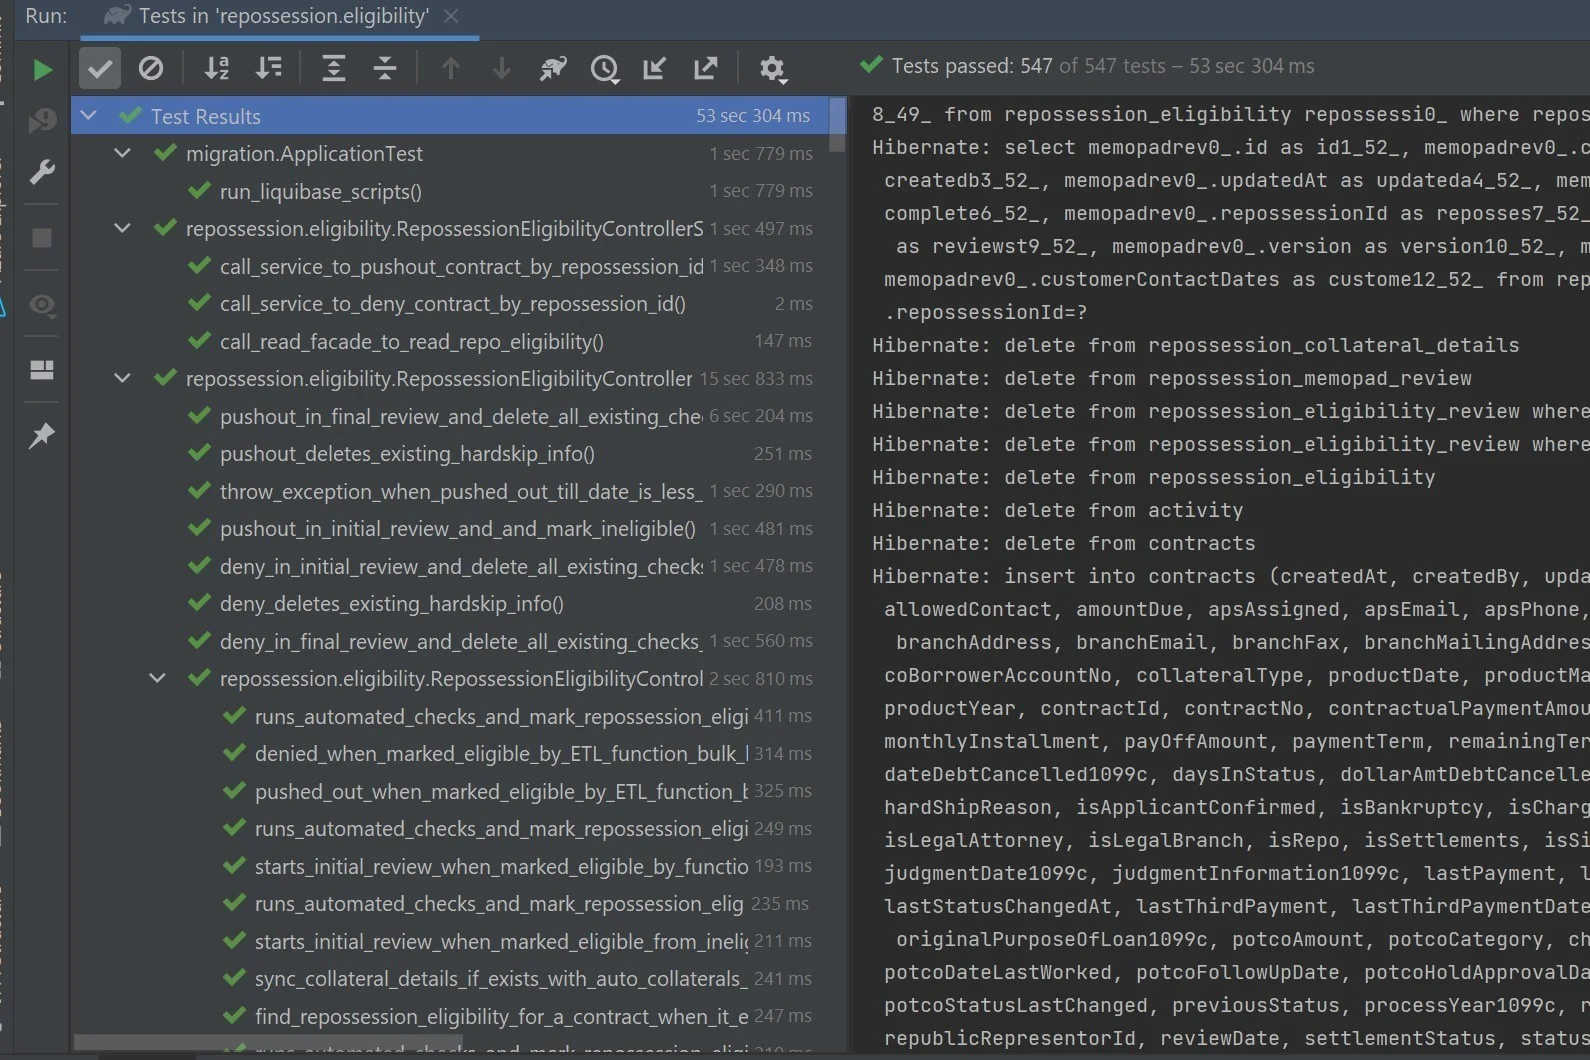Screen dimensions: 1590x1060
Task: Click the green Rerun tests button
Action: [x=42, y=70]
